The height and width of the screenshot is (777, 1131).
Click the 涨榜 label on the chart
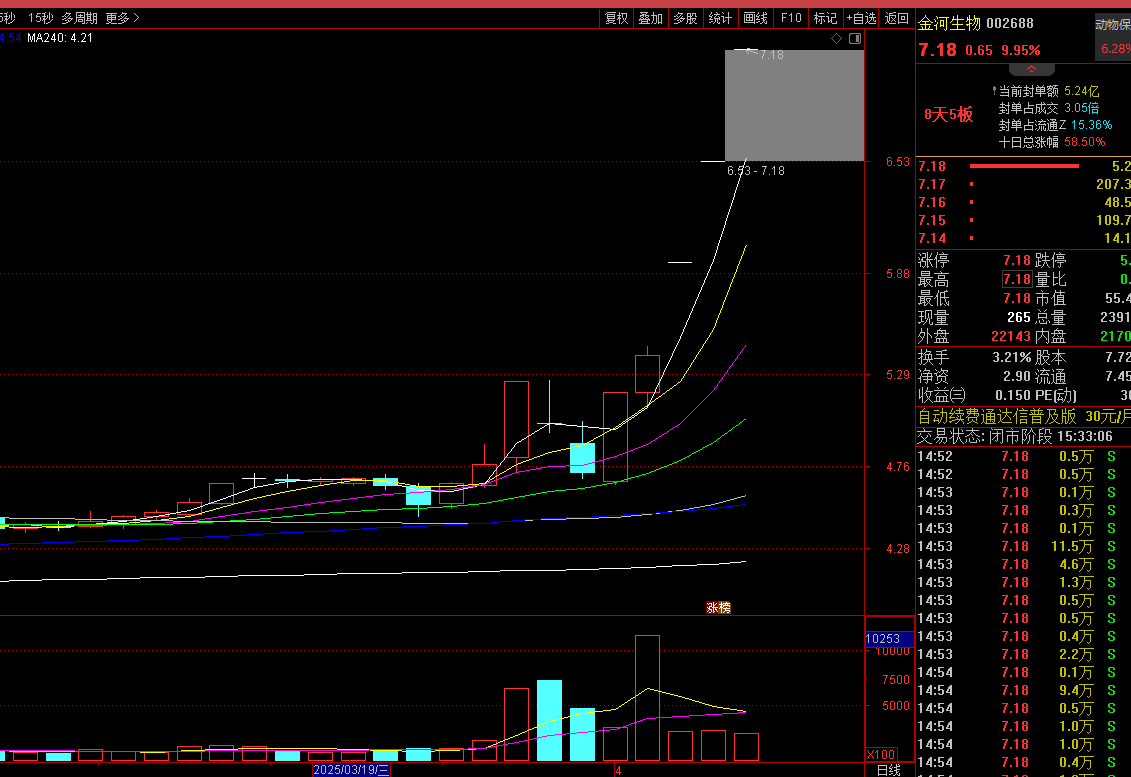718,607
